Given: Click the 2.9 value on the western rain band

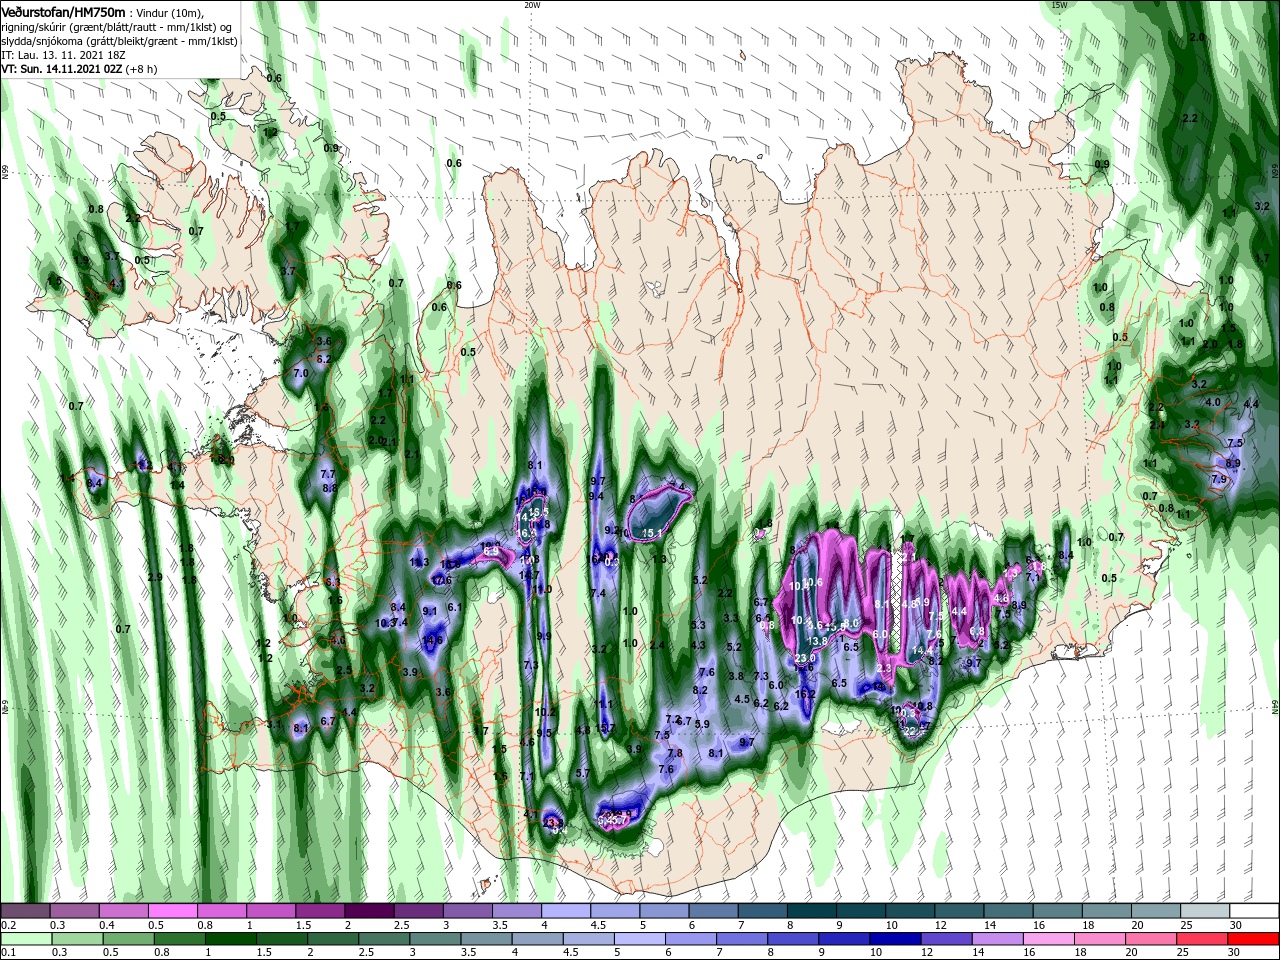Looking at the screenshot, I should coord(154,578).
